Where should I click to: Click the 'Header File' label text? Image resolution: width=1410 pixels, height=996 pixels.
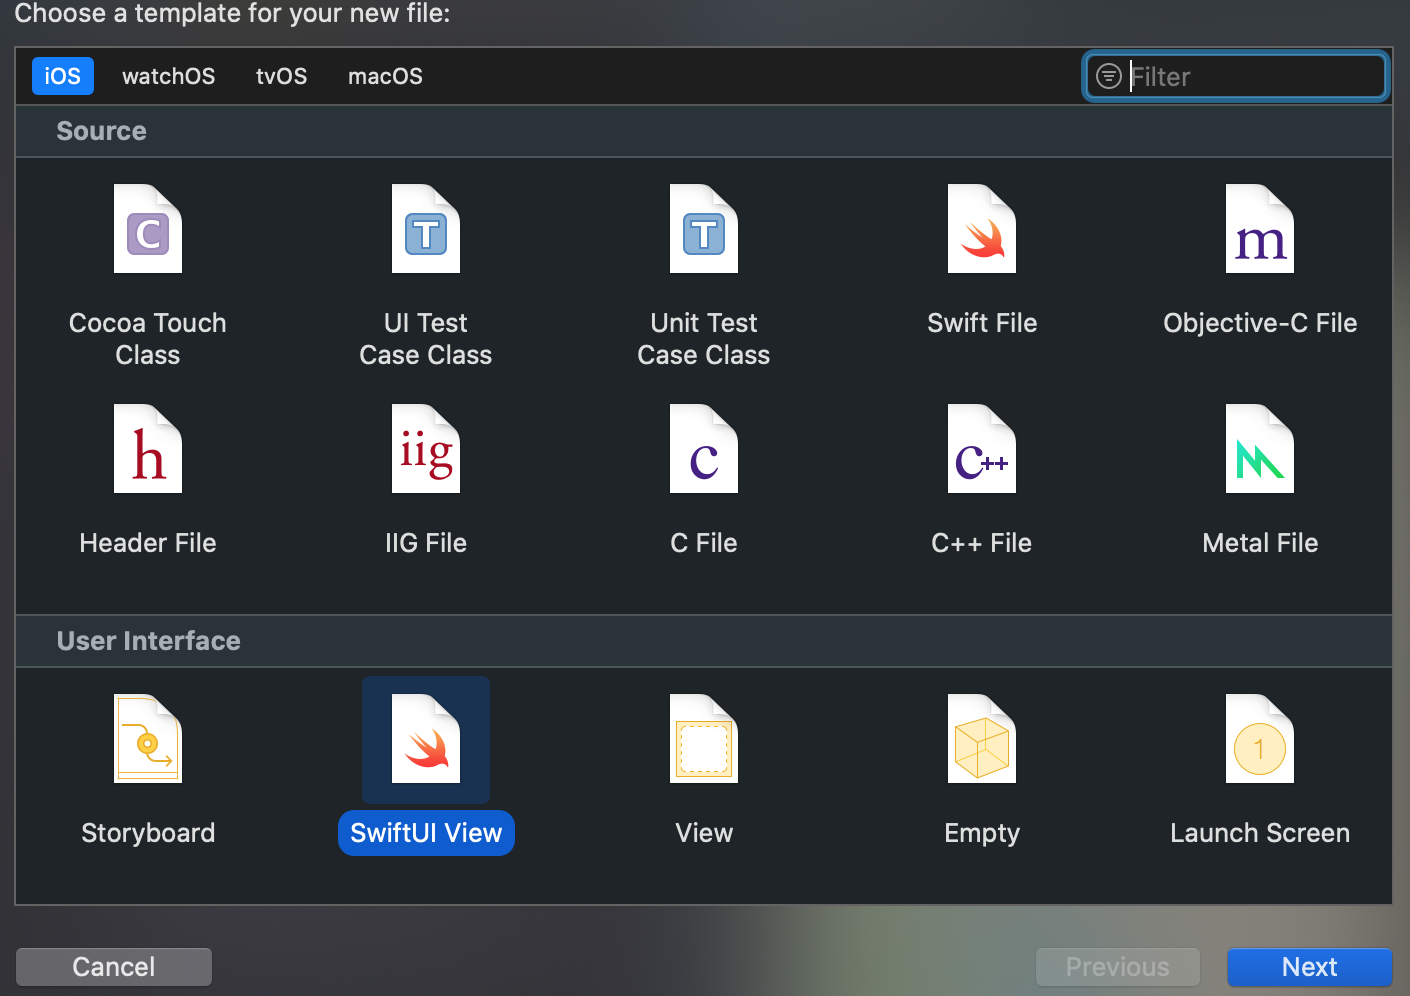pyautogui.click(x=148, y=543)
